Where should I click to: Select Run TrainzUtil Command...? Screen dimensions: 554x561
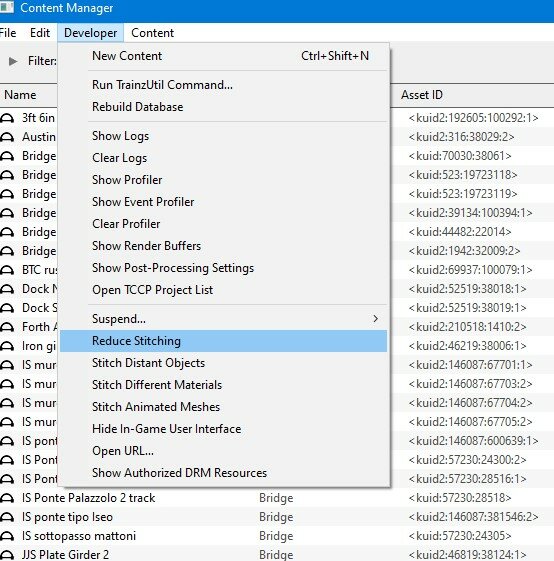click(223, 85)
